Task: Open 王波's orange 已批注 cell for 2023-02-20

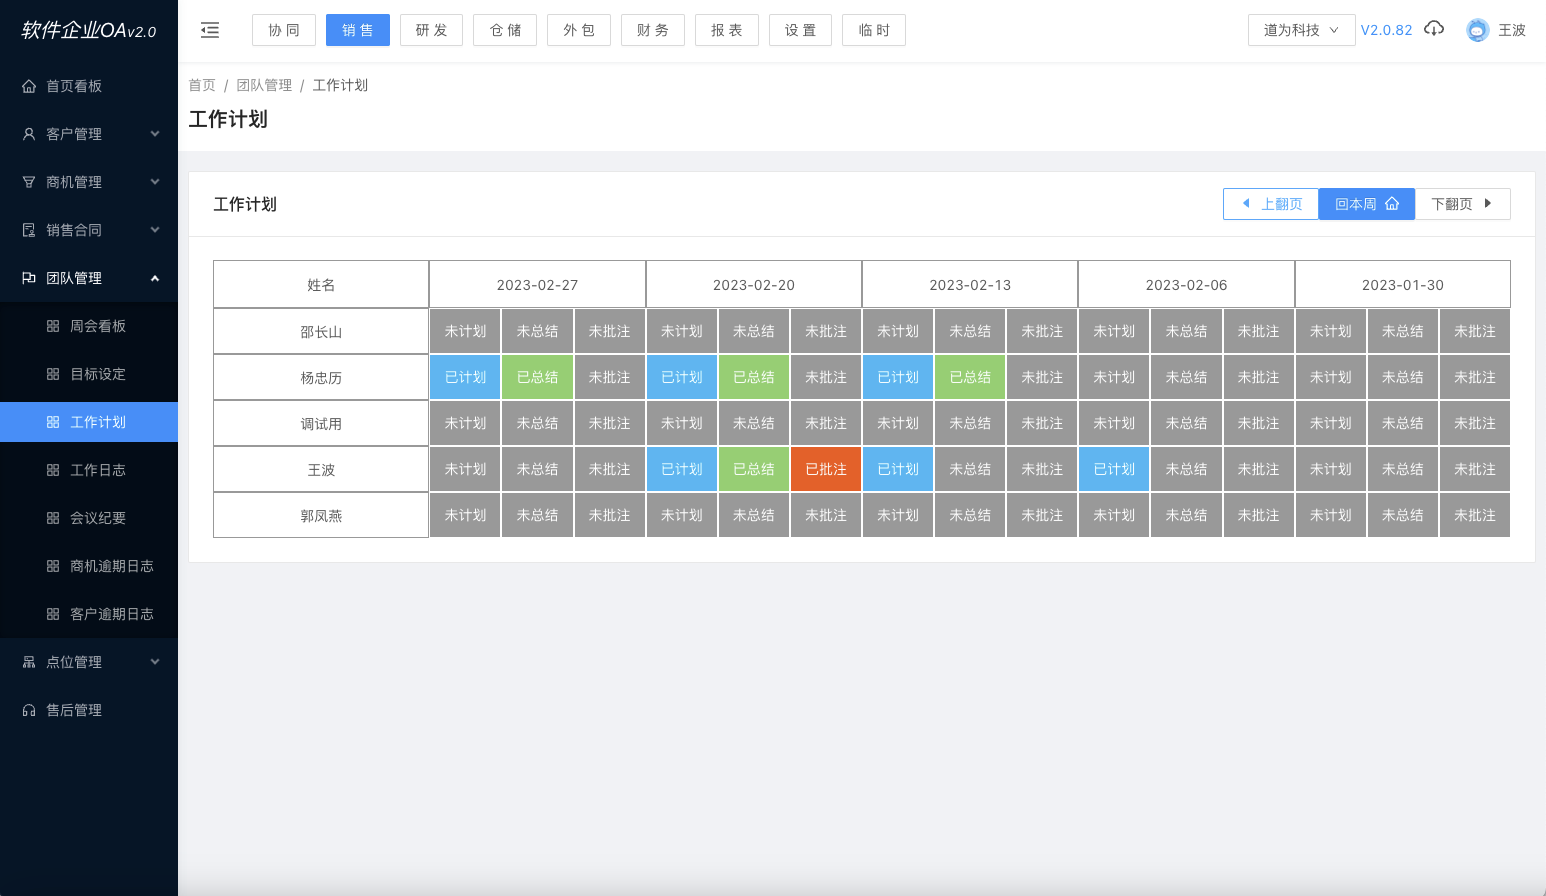Action: click(x=826, y=469)
